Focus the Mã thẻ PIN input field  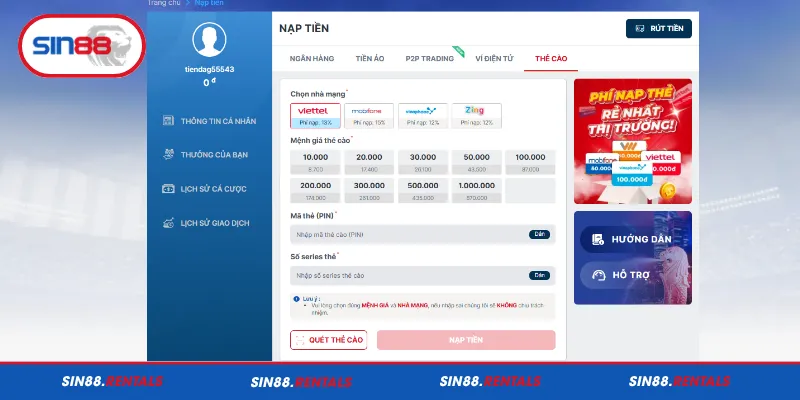423,235
